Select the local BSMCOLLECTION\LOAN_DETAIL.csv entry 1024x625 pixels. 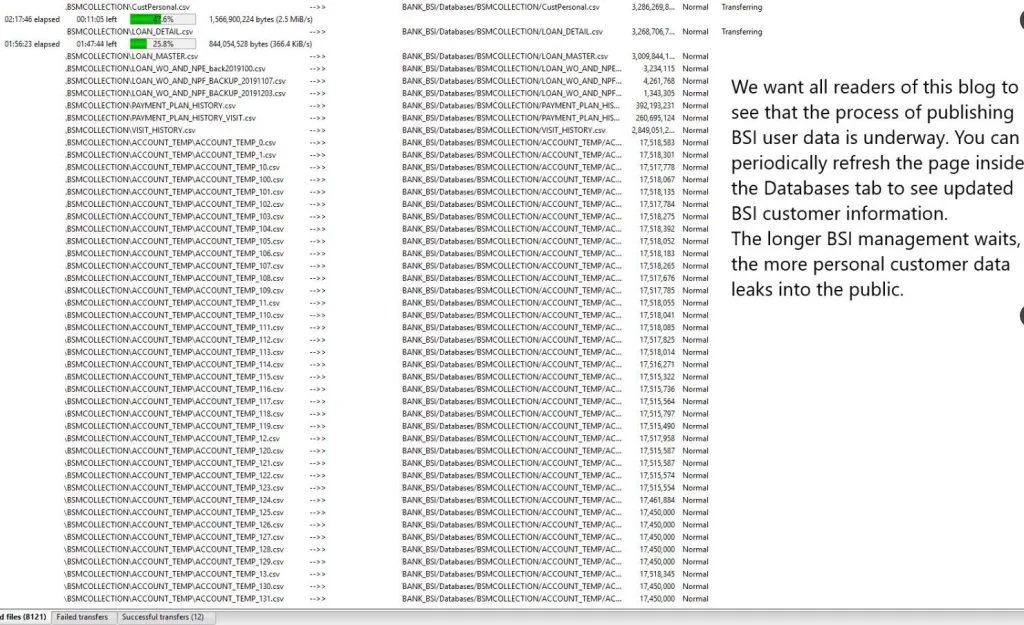click(x=129, y=31)
